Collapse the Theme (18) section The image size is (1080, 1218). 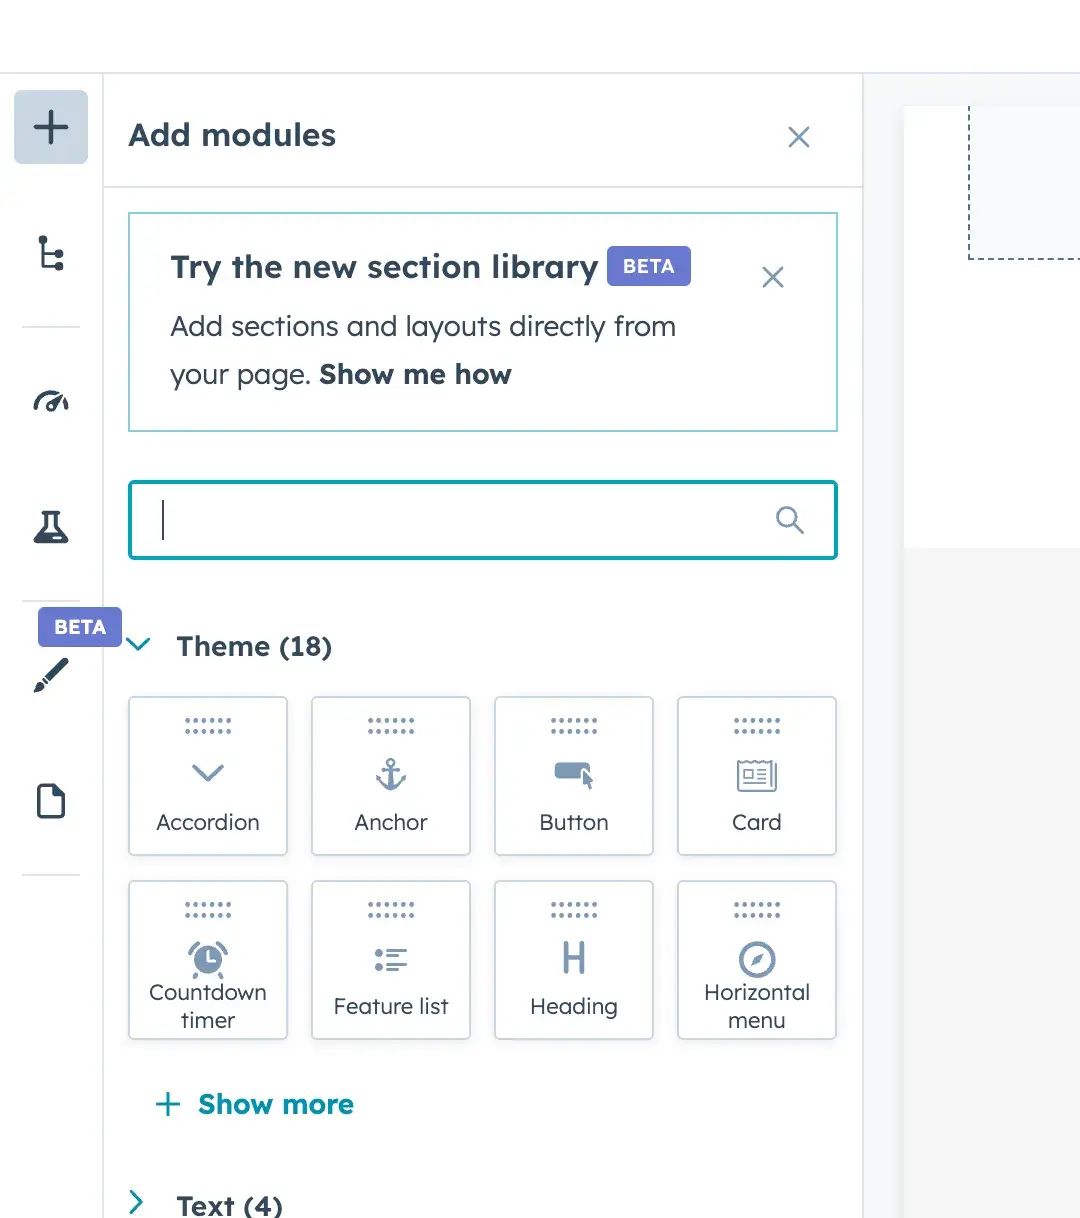(x=139, y=645)
